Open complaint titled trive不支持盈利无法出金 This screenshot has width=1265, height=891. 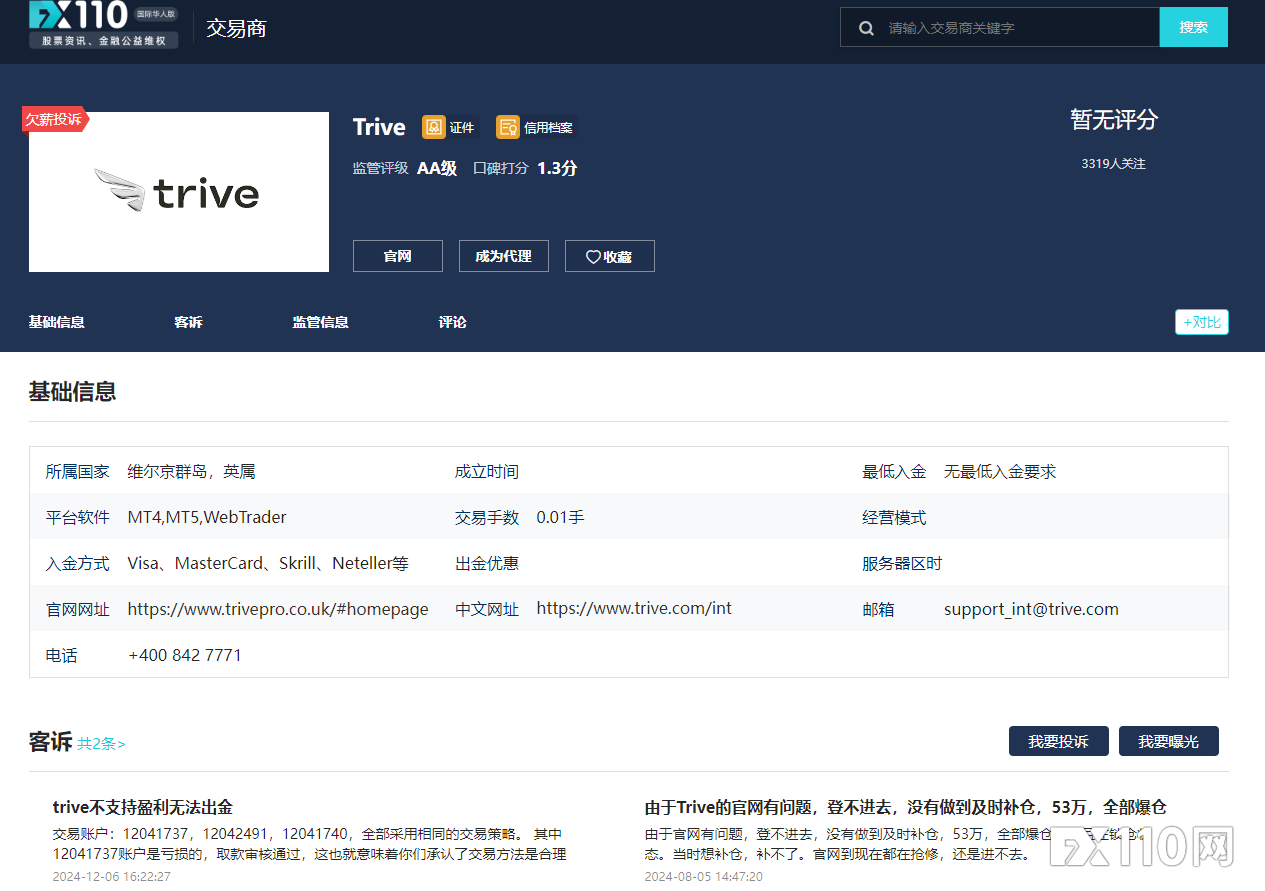click(x=143, y=807)
